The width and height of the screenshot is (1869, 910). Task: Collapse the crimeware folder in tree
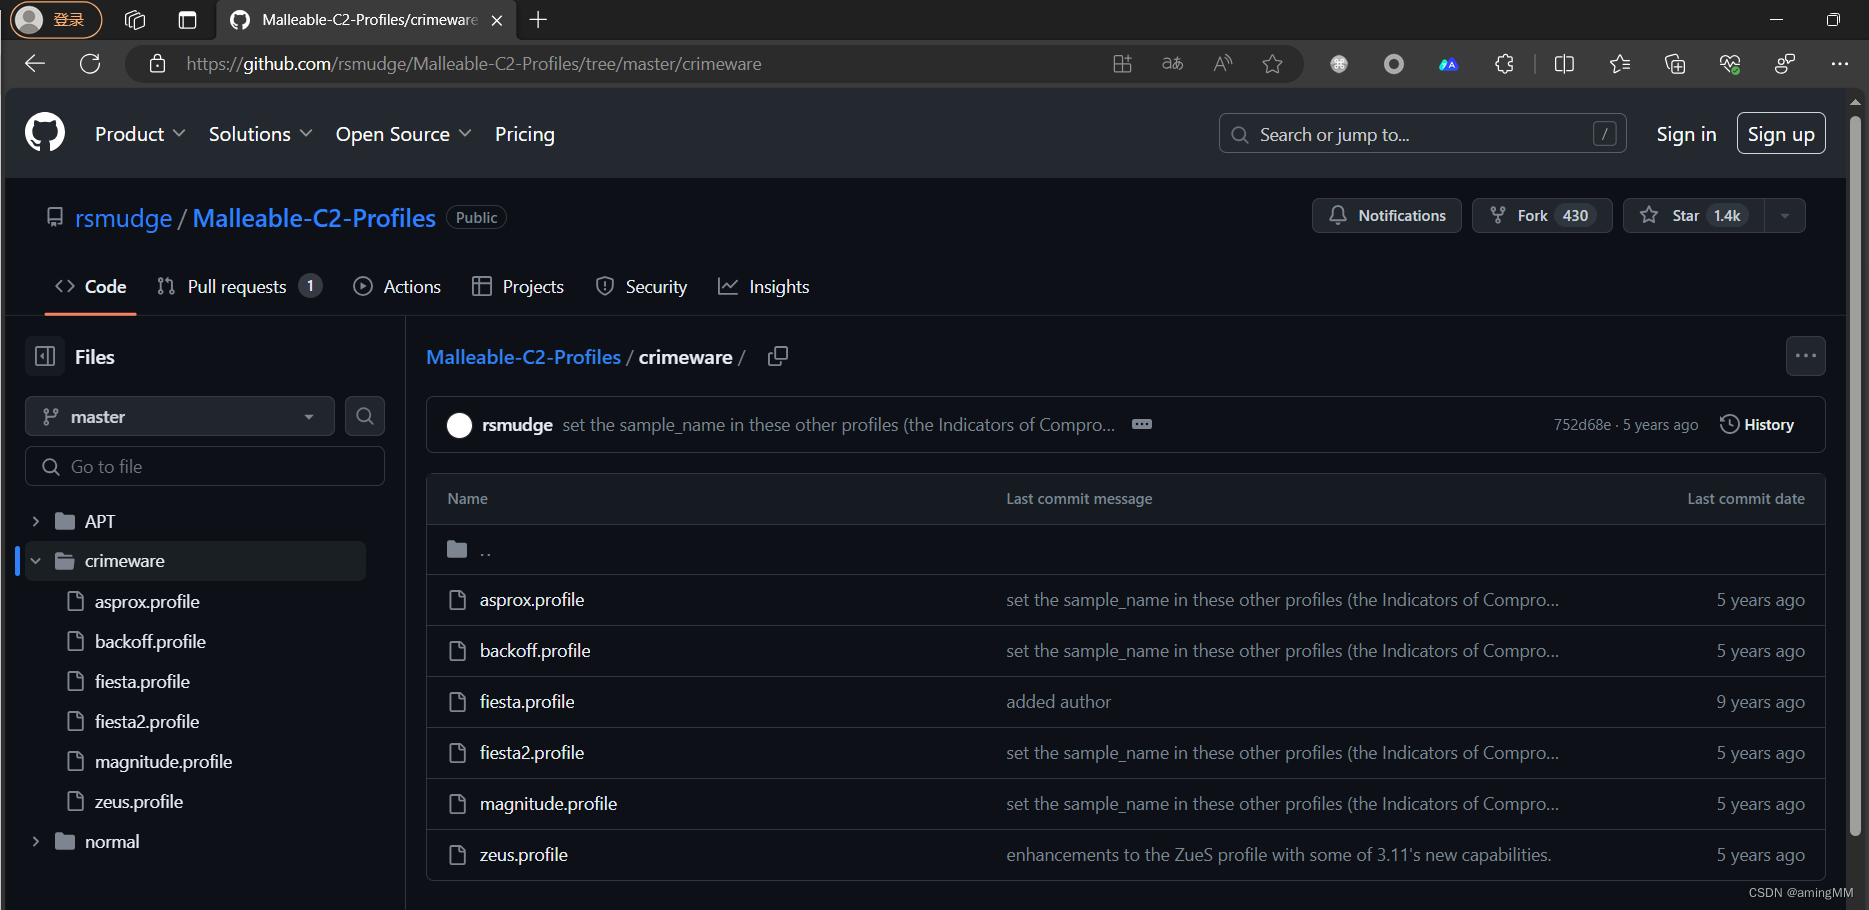[x=36, y=561]
